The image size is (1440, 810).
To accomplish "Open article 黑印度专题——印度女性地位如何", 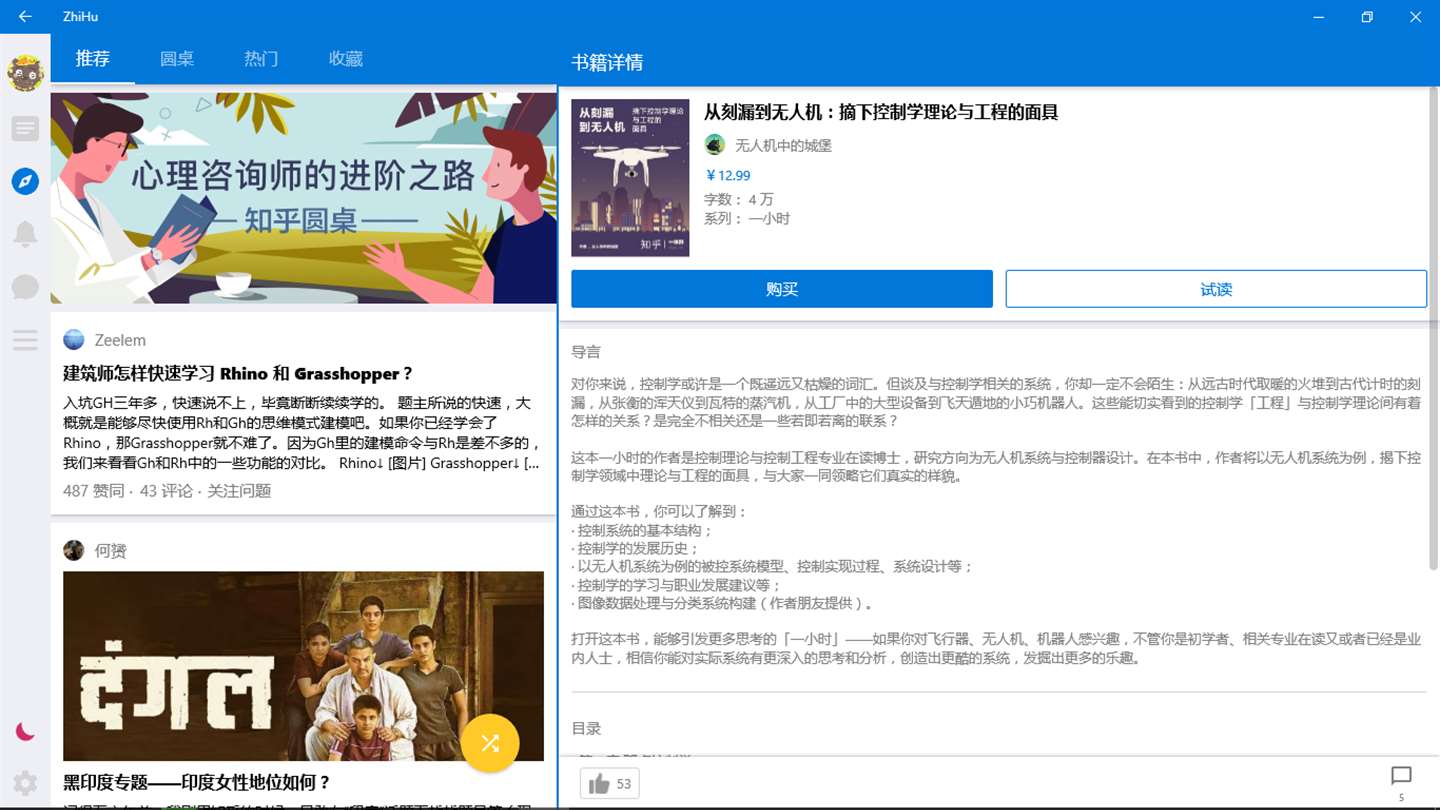I will pos(197,782).
